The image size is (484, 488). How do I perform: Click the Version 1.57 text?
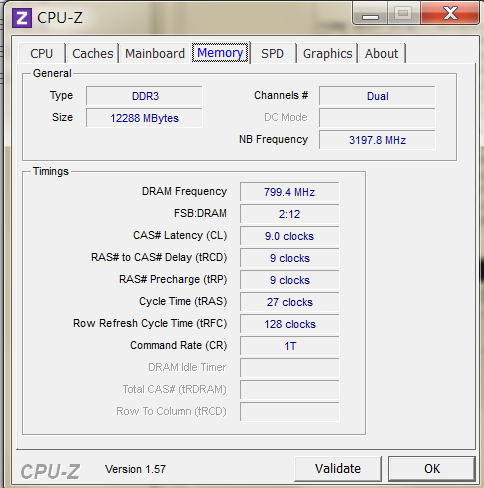pos(135,469)
